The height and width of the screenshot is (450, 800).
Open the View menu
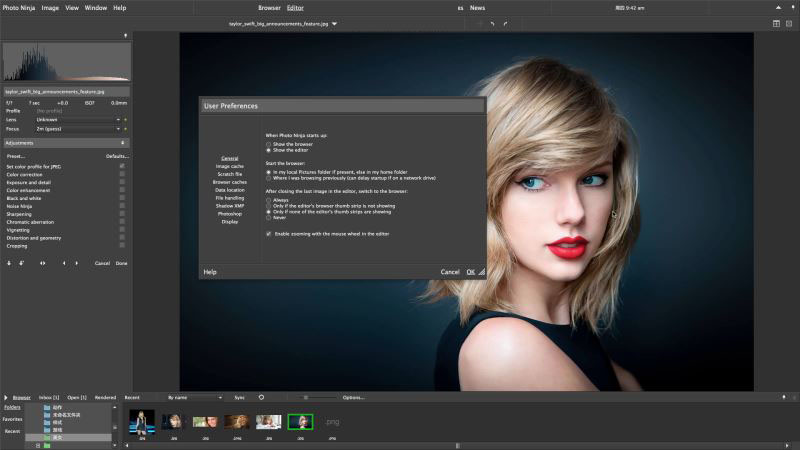[x=72, y=8]
